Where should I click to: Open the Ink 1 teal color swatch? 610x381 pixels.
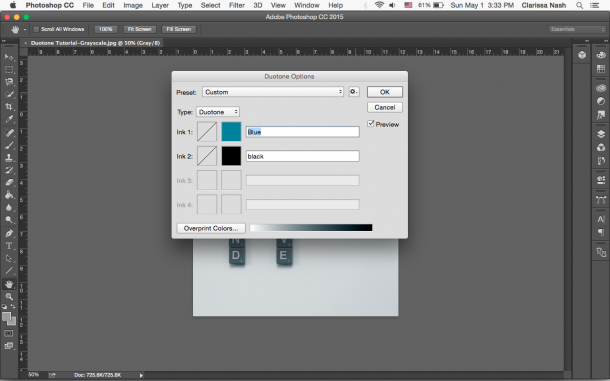coord(231,132)
